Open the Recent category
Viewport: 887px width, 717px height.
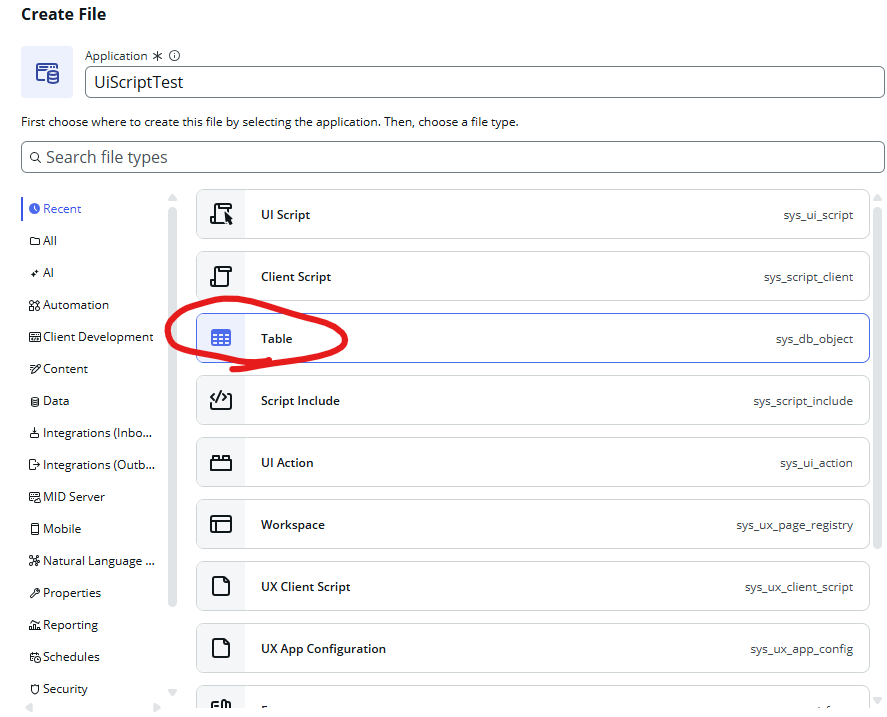point(62,209)
